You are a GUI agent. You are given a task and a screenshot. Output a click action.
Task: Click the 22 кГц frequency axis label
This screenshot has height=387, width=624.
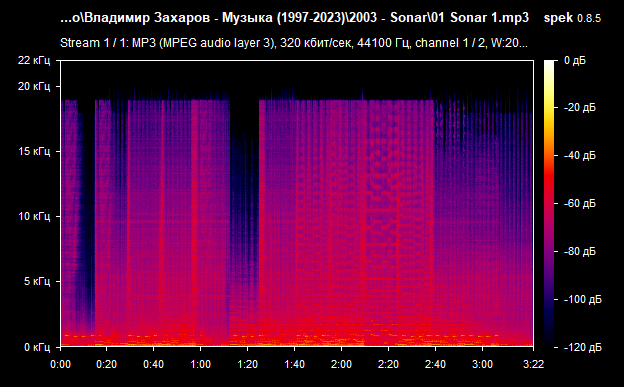[x=34, y=61]
